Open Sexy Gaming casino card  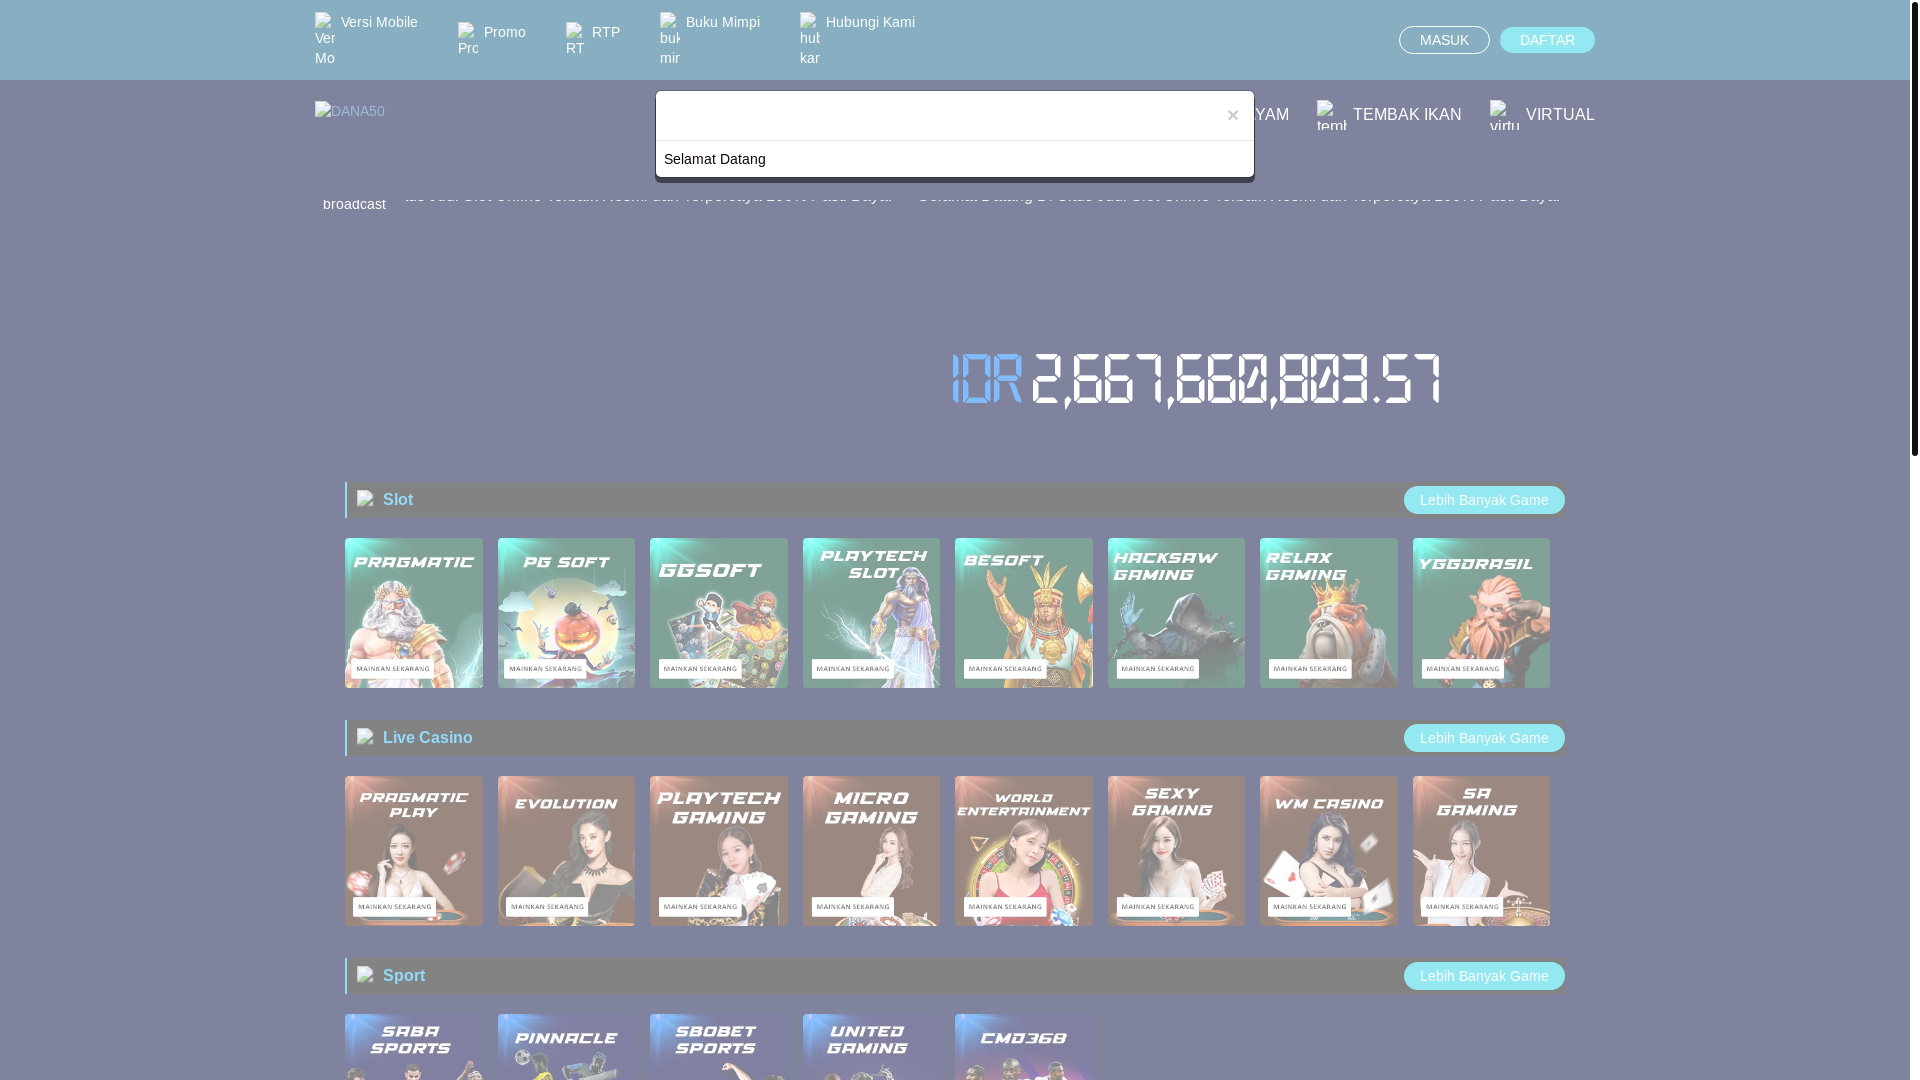pyautogui.click(x=1176, y=851)
